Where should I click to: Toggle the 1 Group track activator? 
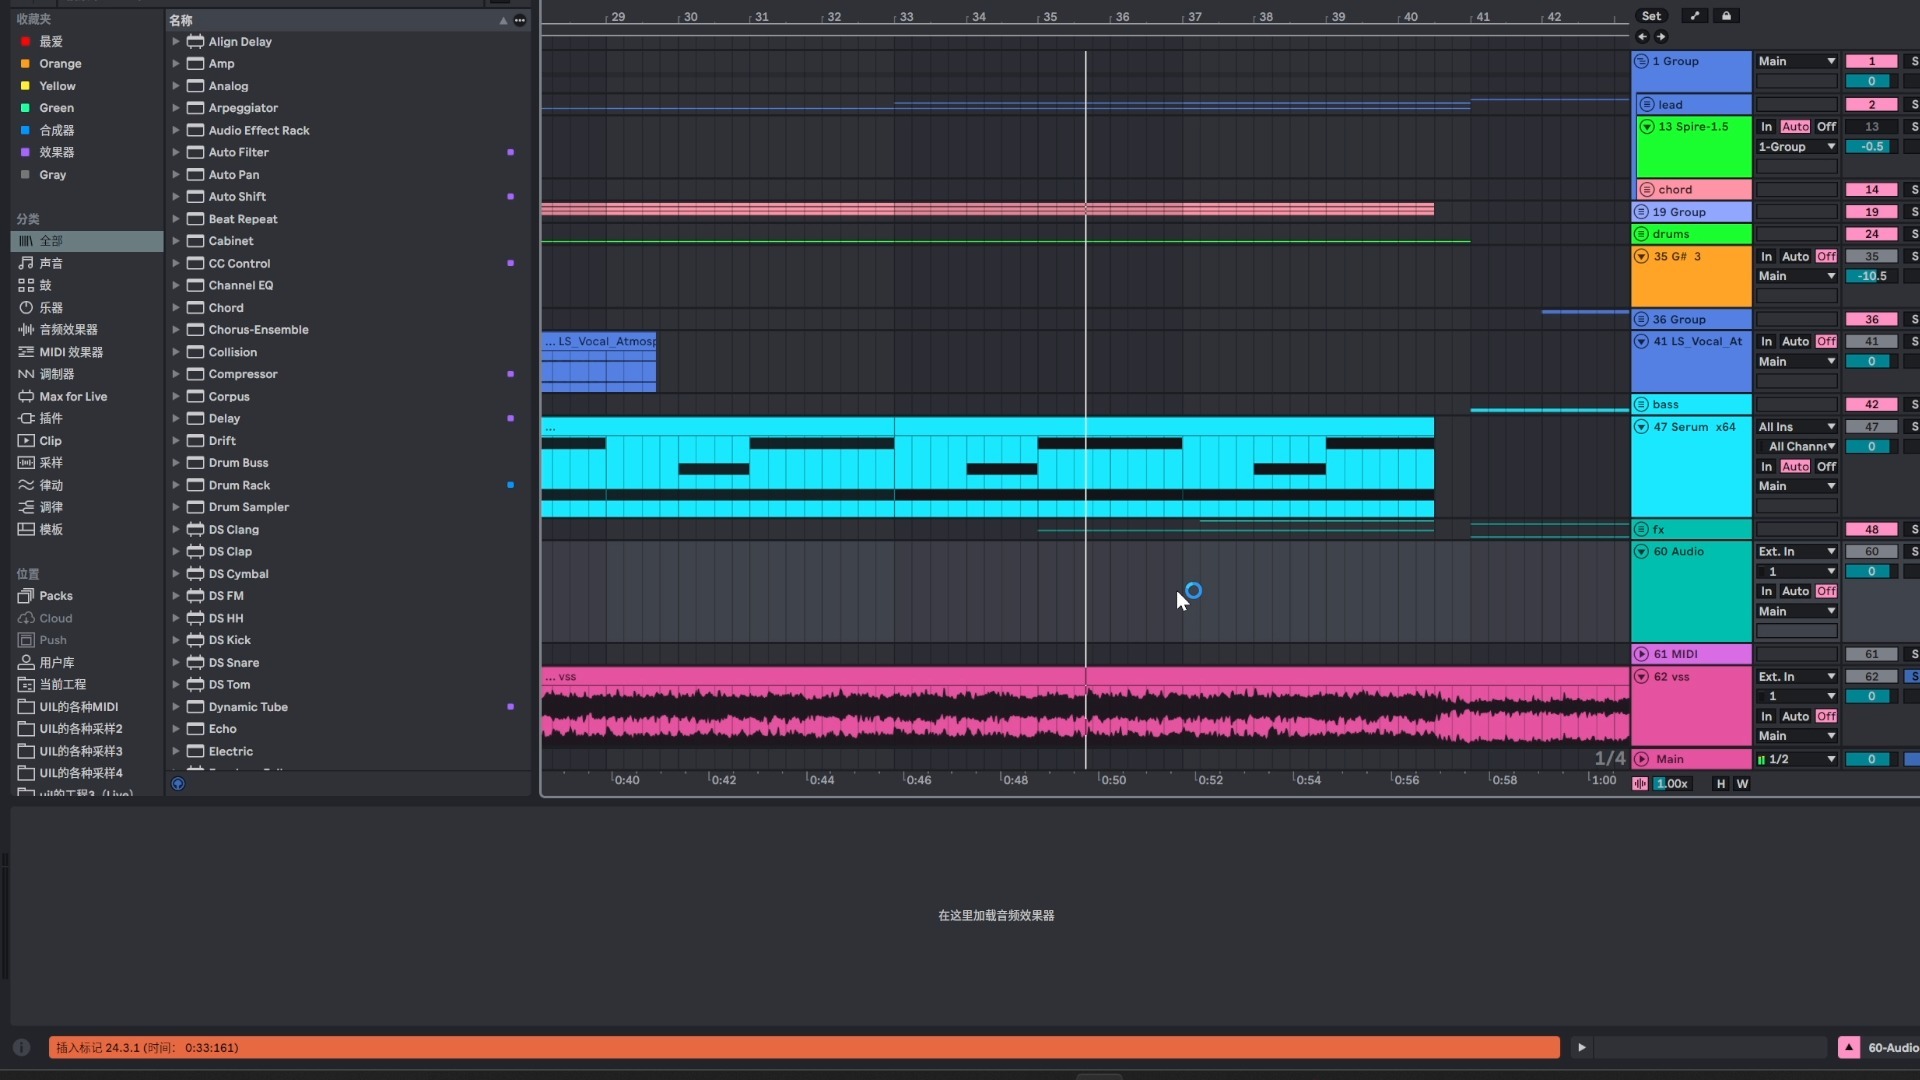(x=1871, y=61)
